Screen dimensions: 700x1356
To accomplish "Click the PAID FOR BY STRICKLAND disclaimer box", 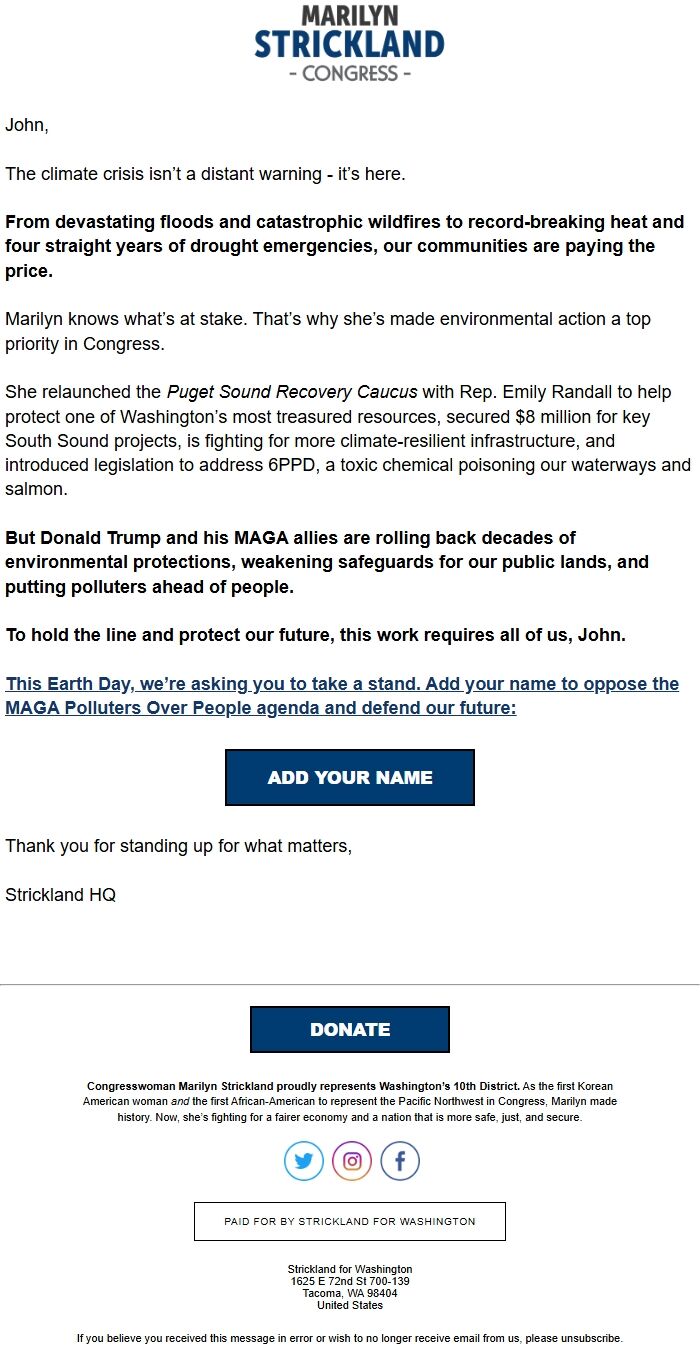I will pyautogui.click(x=350, y=1221).
